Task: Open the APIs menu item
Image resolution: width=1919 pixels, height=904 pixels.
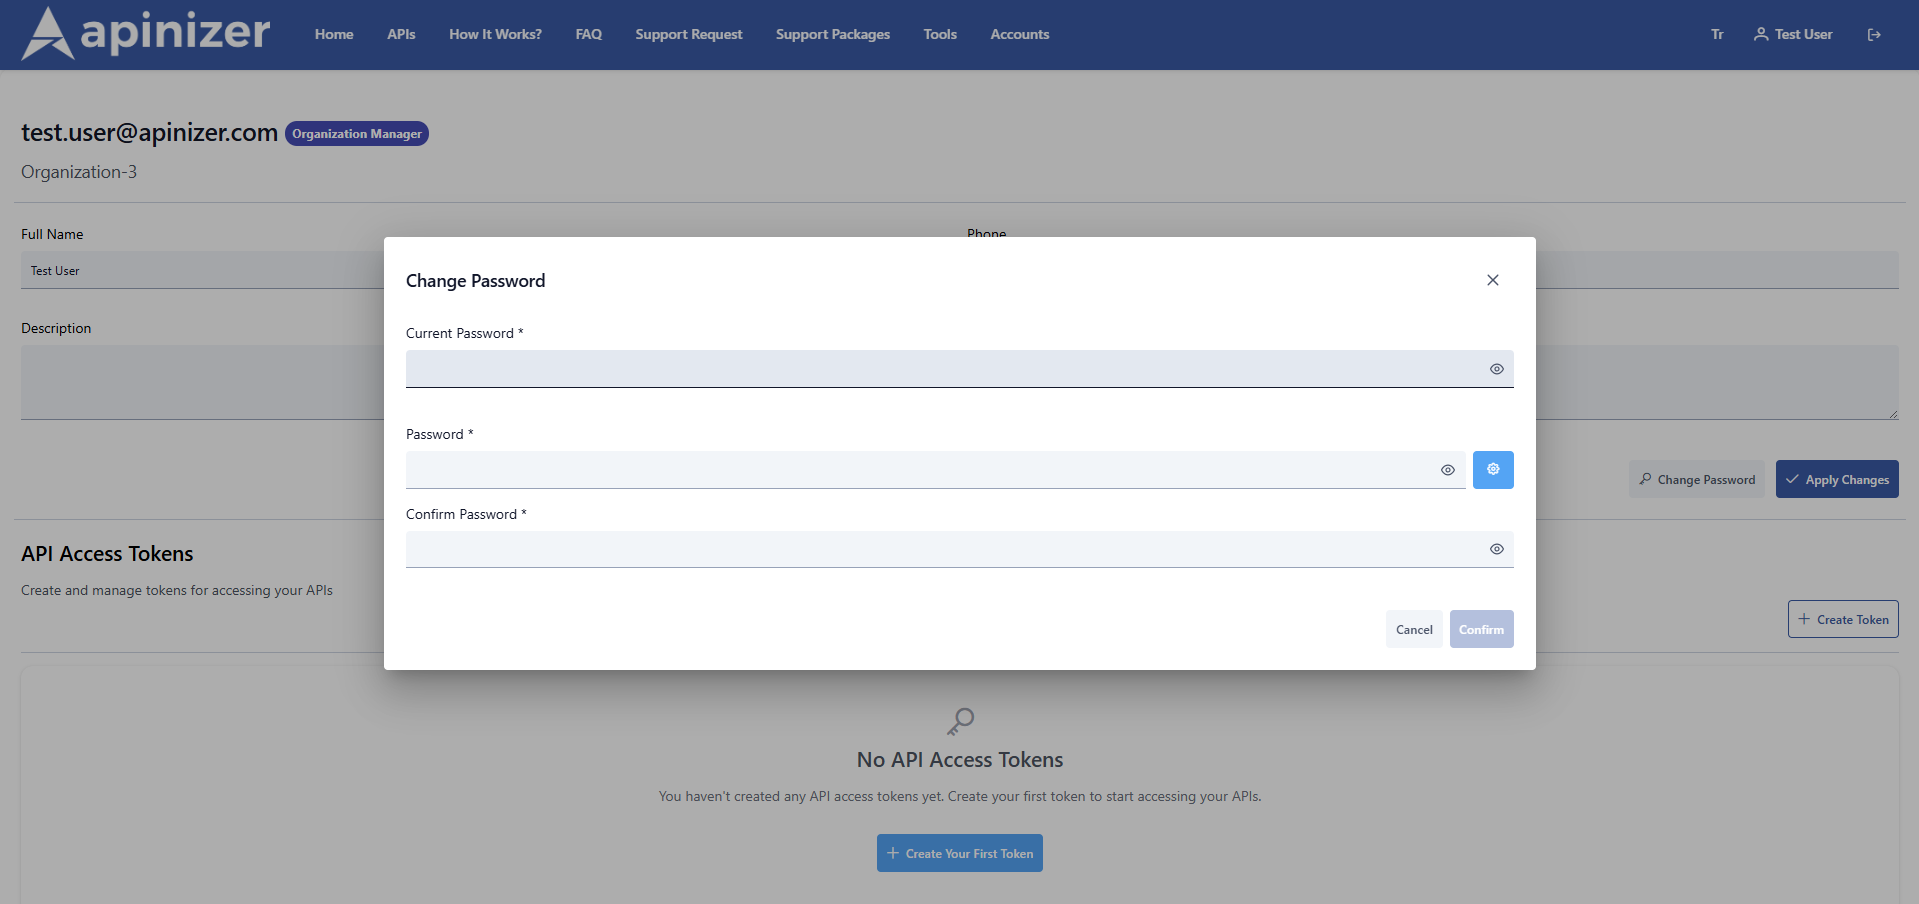Action: 401,35
